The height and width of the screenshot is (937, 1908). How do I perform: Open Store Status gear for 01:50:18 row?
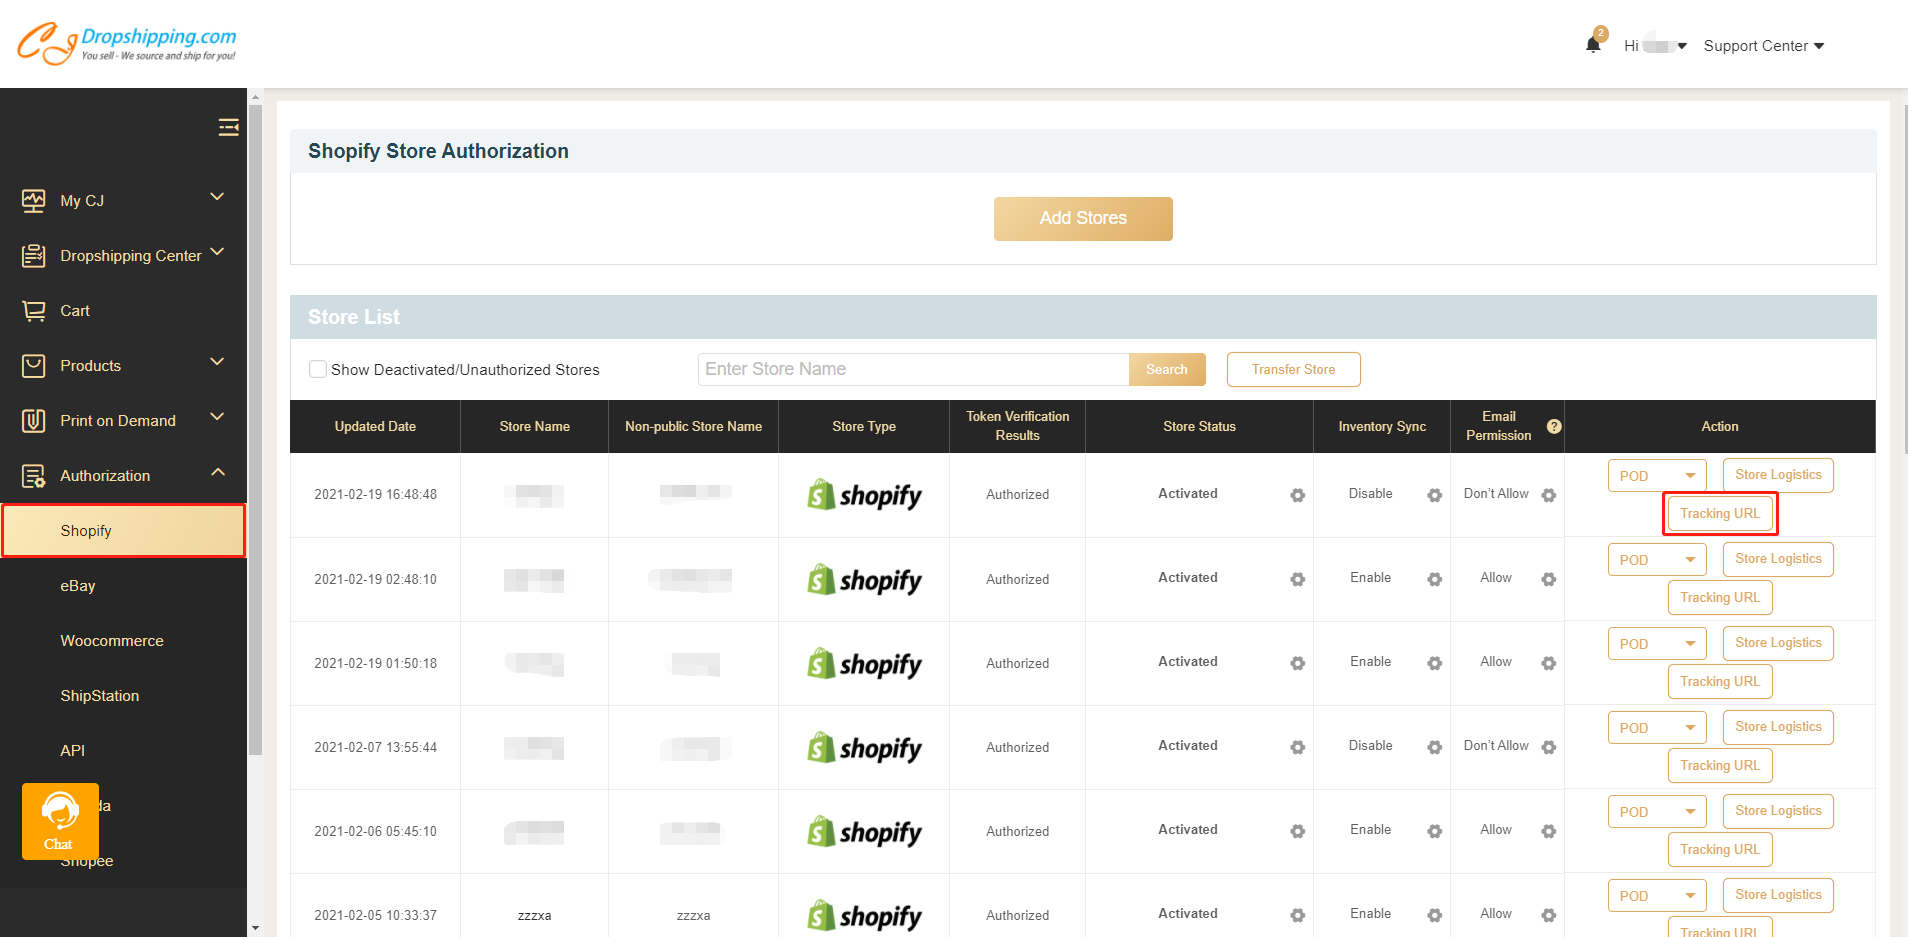coord(1298,663)
